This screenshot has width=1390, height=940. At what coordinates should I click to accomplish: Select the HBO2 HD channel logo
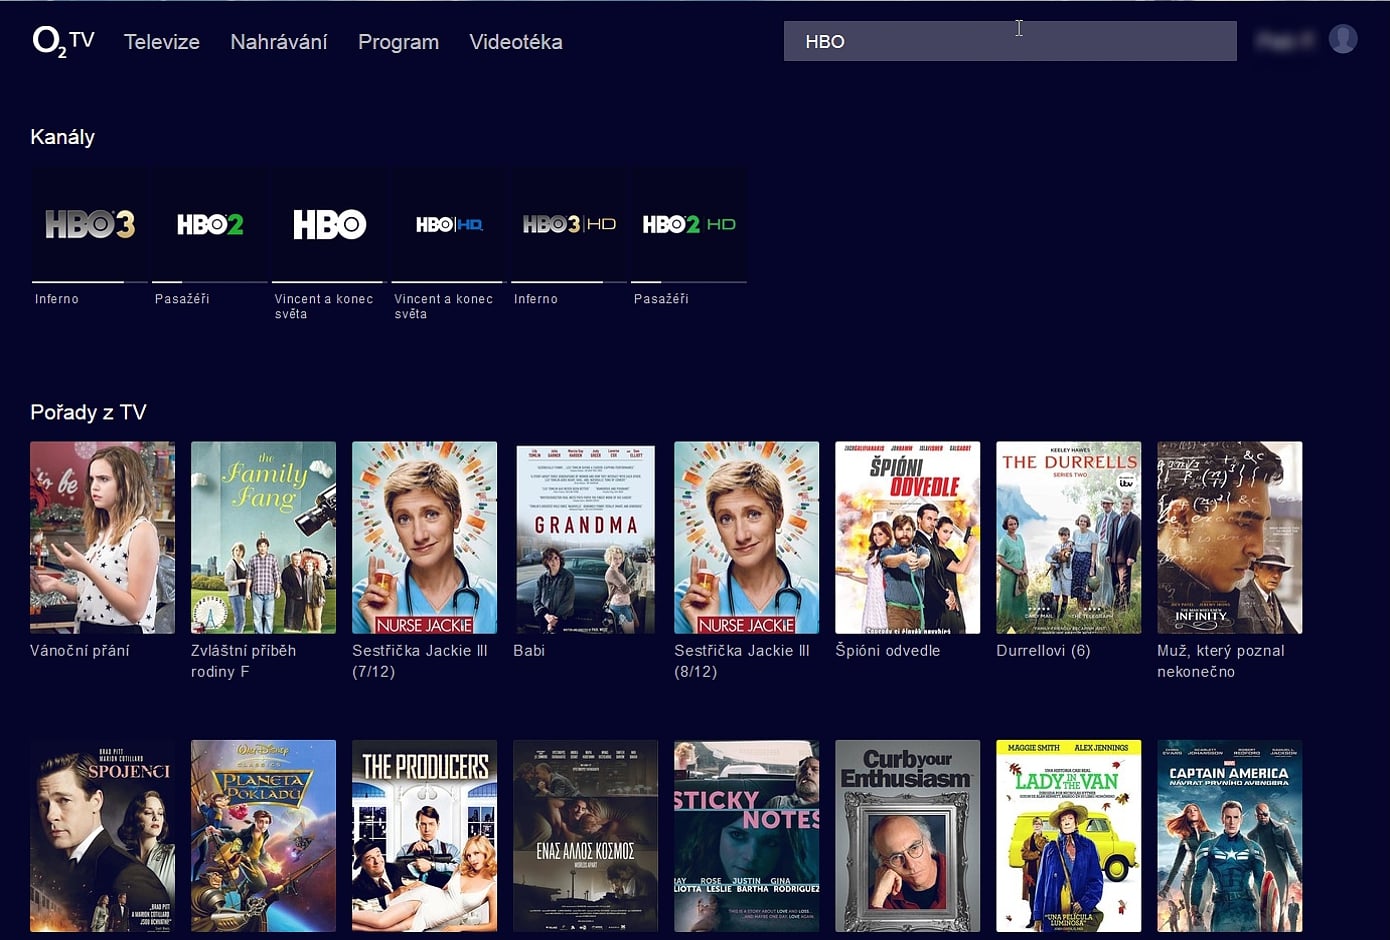[689, 224]
